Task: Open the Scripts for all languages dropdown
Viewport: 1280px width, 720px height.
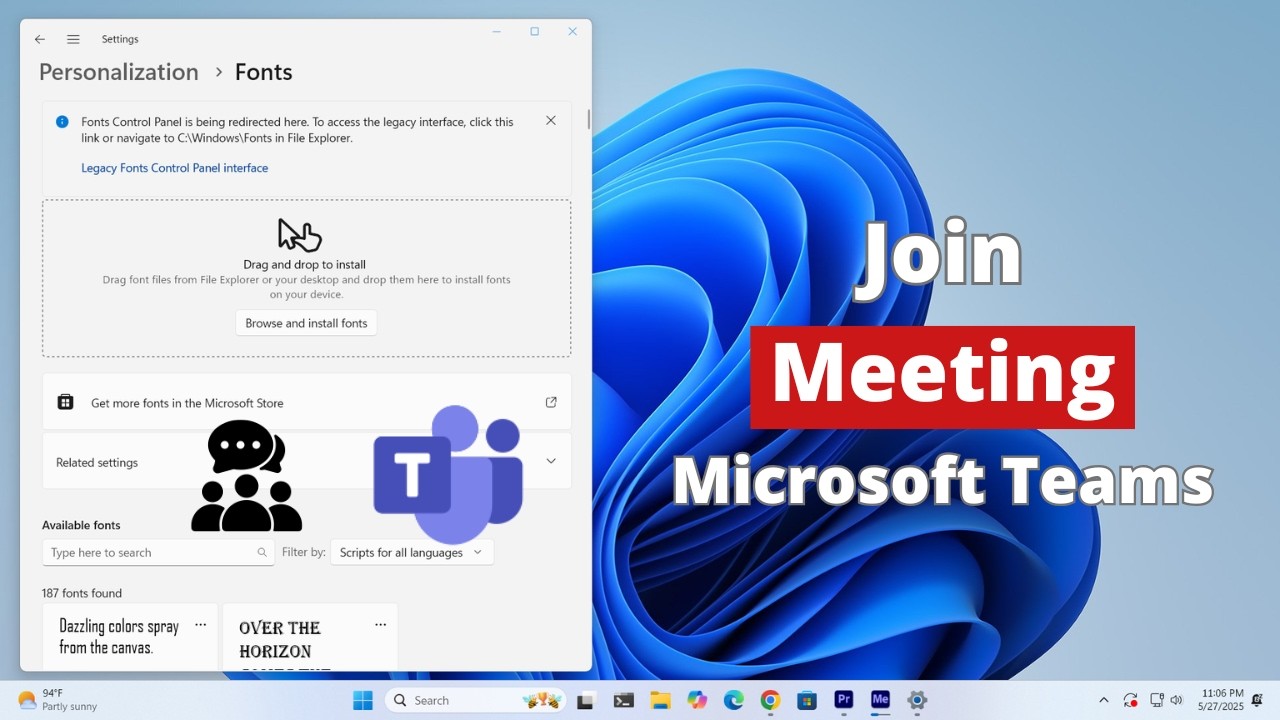Action: [x=412, y=552]
